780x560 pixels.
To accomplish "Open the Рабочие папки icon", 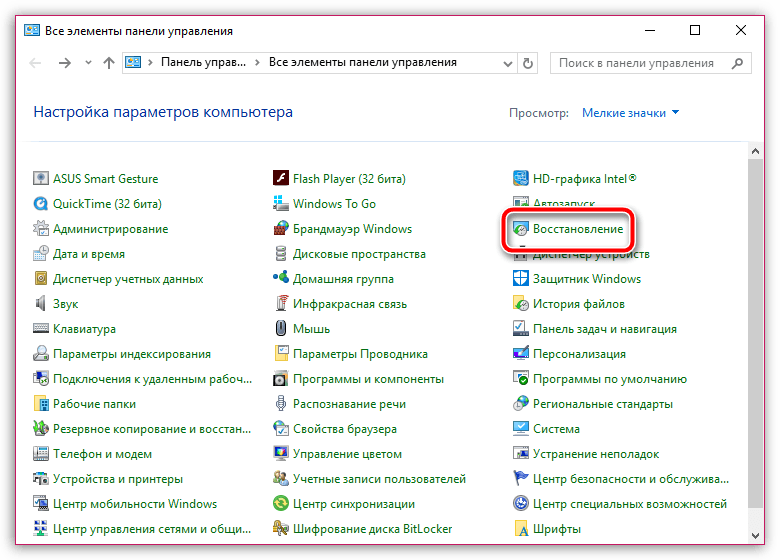I will [x=40, y=403].
